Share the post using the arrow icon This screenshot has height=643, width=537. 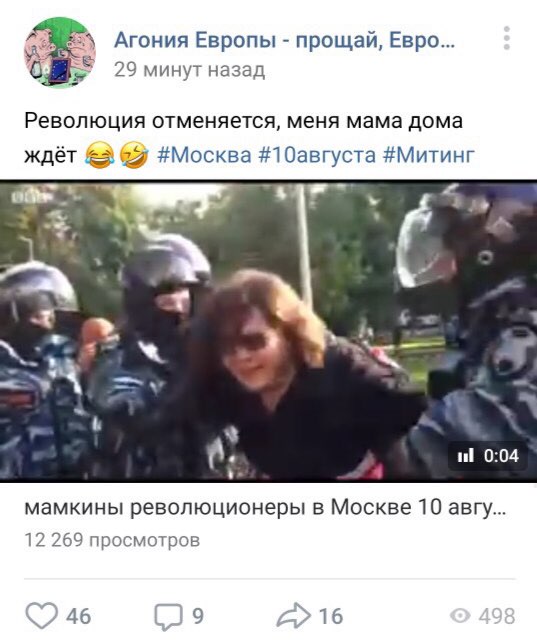coord(294,616)
